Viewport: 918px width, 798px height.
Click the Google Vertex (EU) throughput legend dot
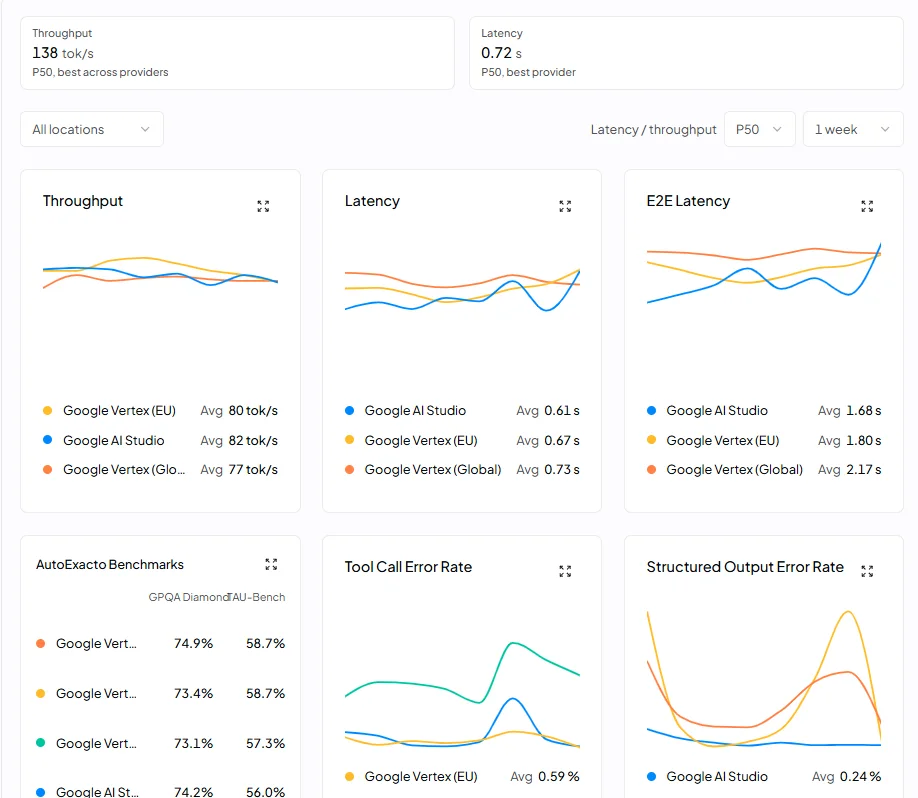(48, 410)
